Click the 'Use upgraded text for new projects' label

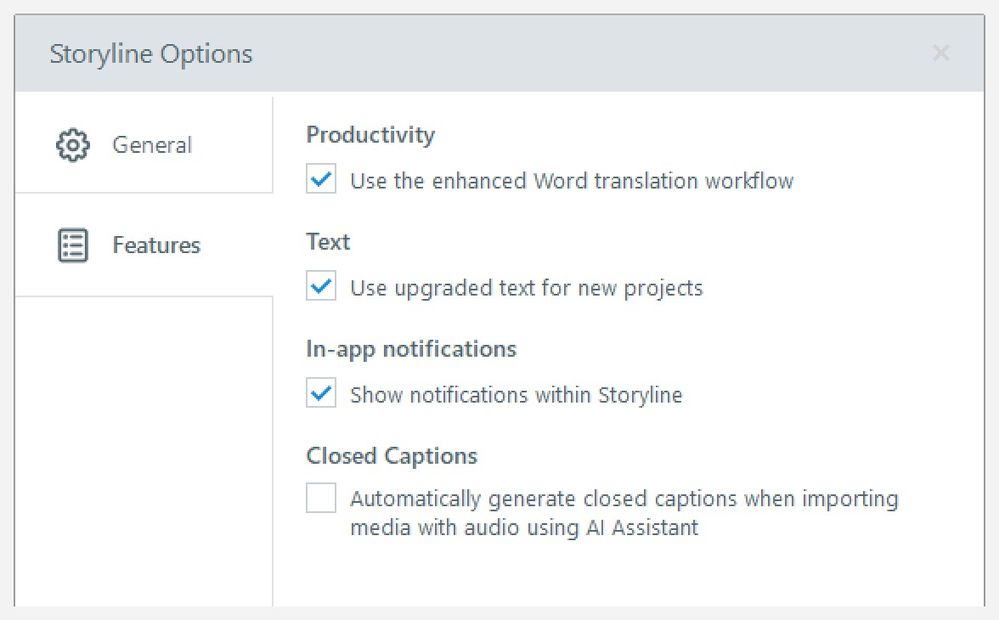click(526, 288)
